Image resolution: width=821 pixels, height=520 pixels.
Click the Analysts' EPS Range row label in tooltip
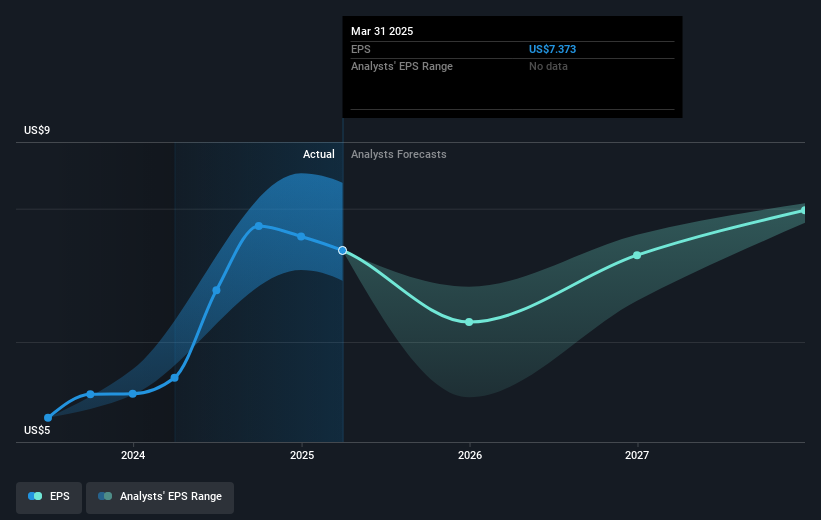402,67
